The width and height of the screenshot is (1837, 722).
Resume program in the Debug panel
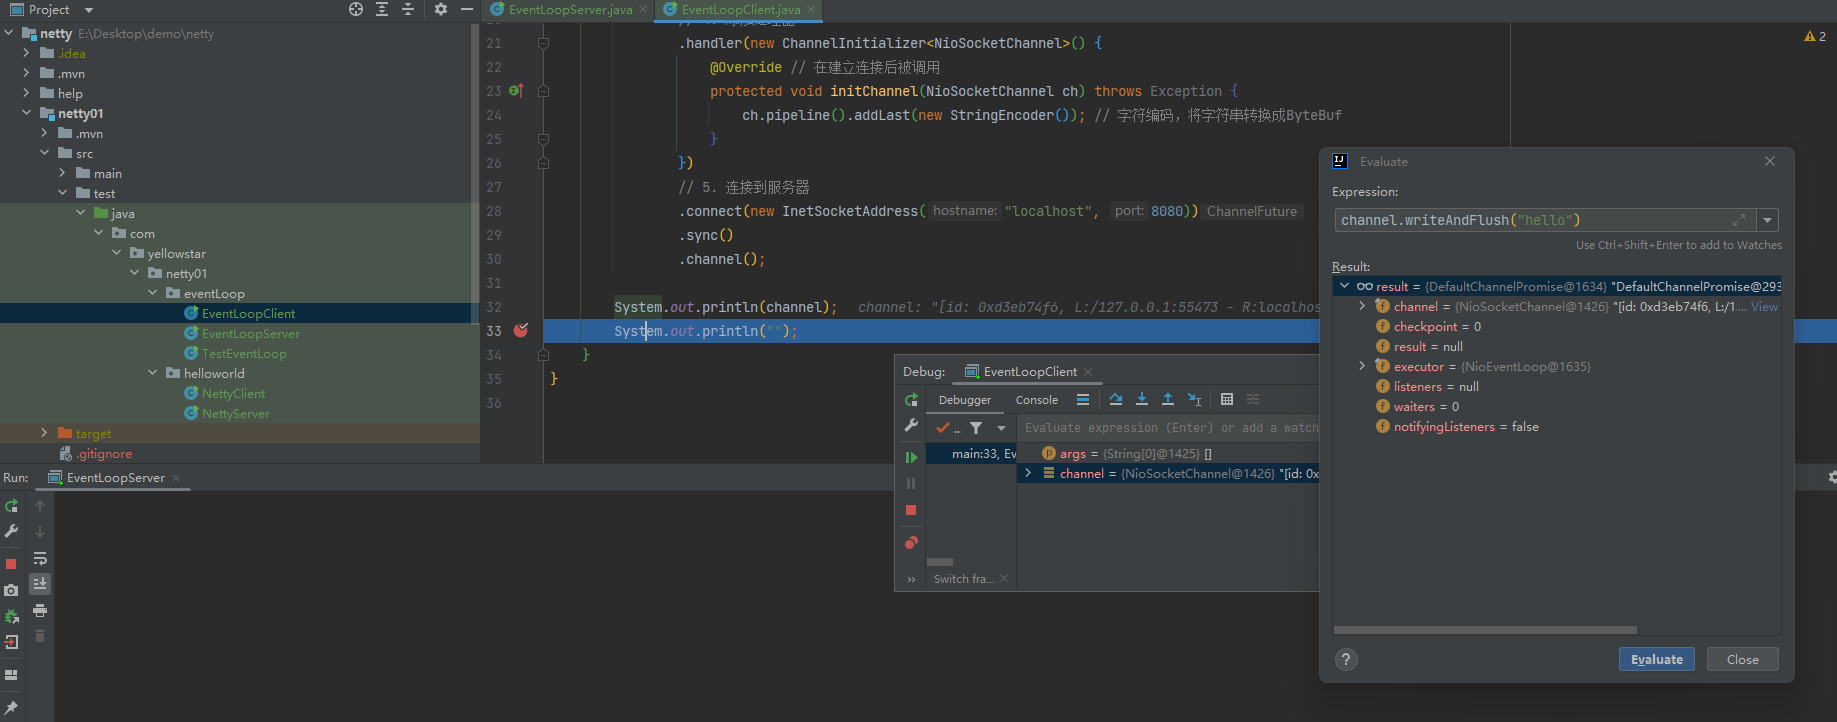[x=911, y=457]
